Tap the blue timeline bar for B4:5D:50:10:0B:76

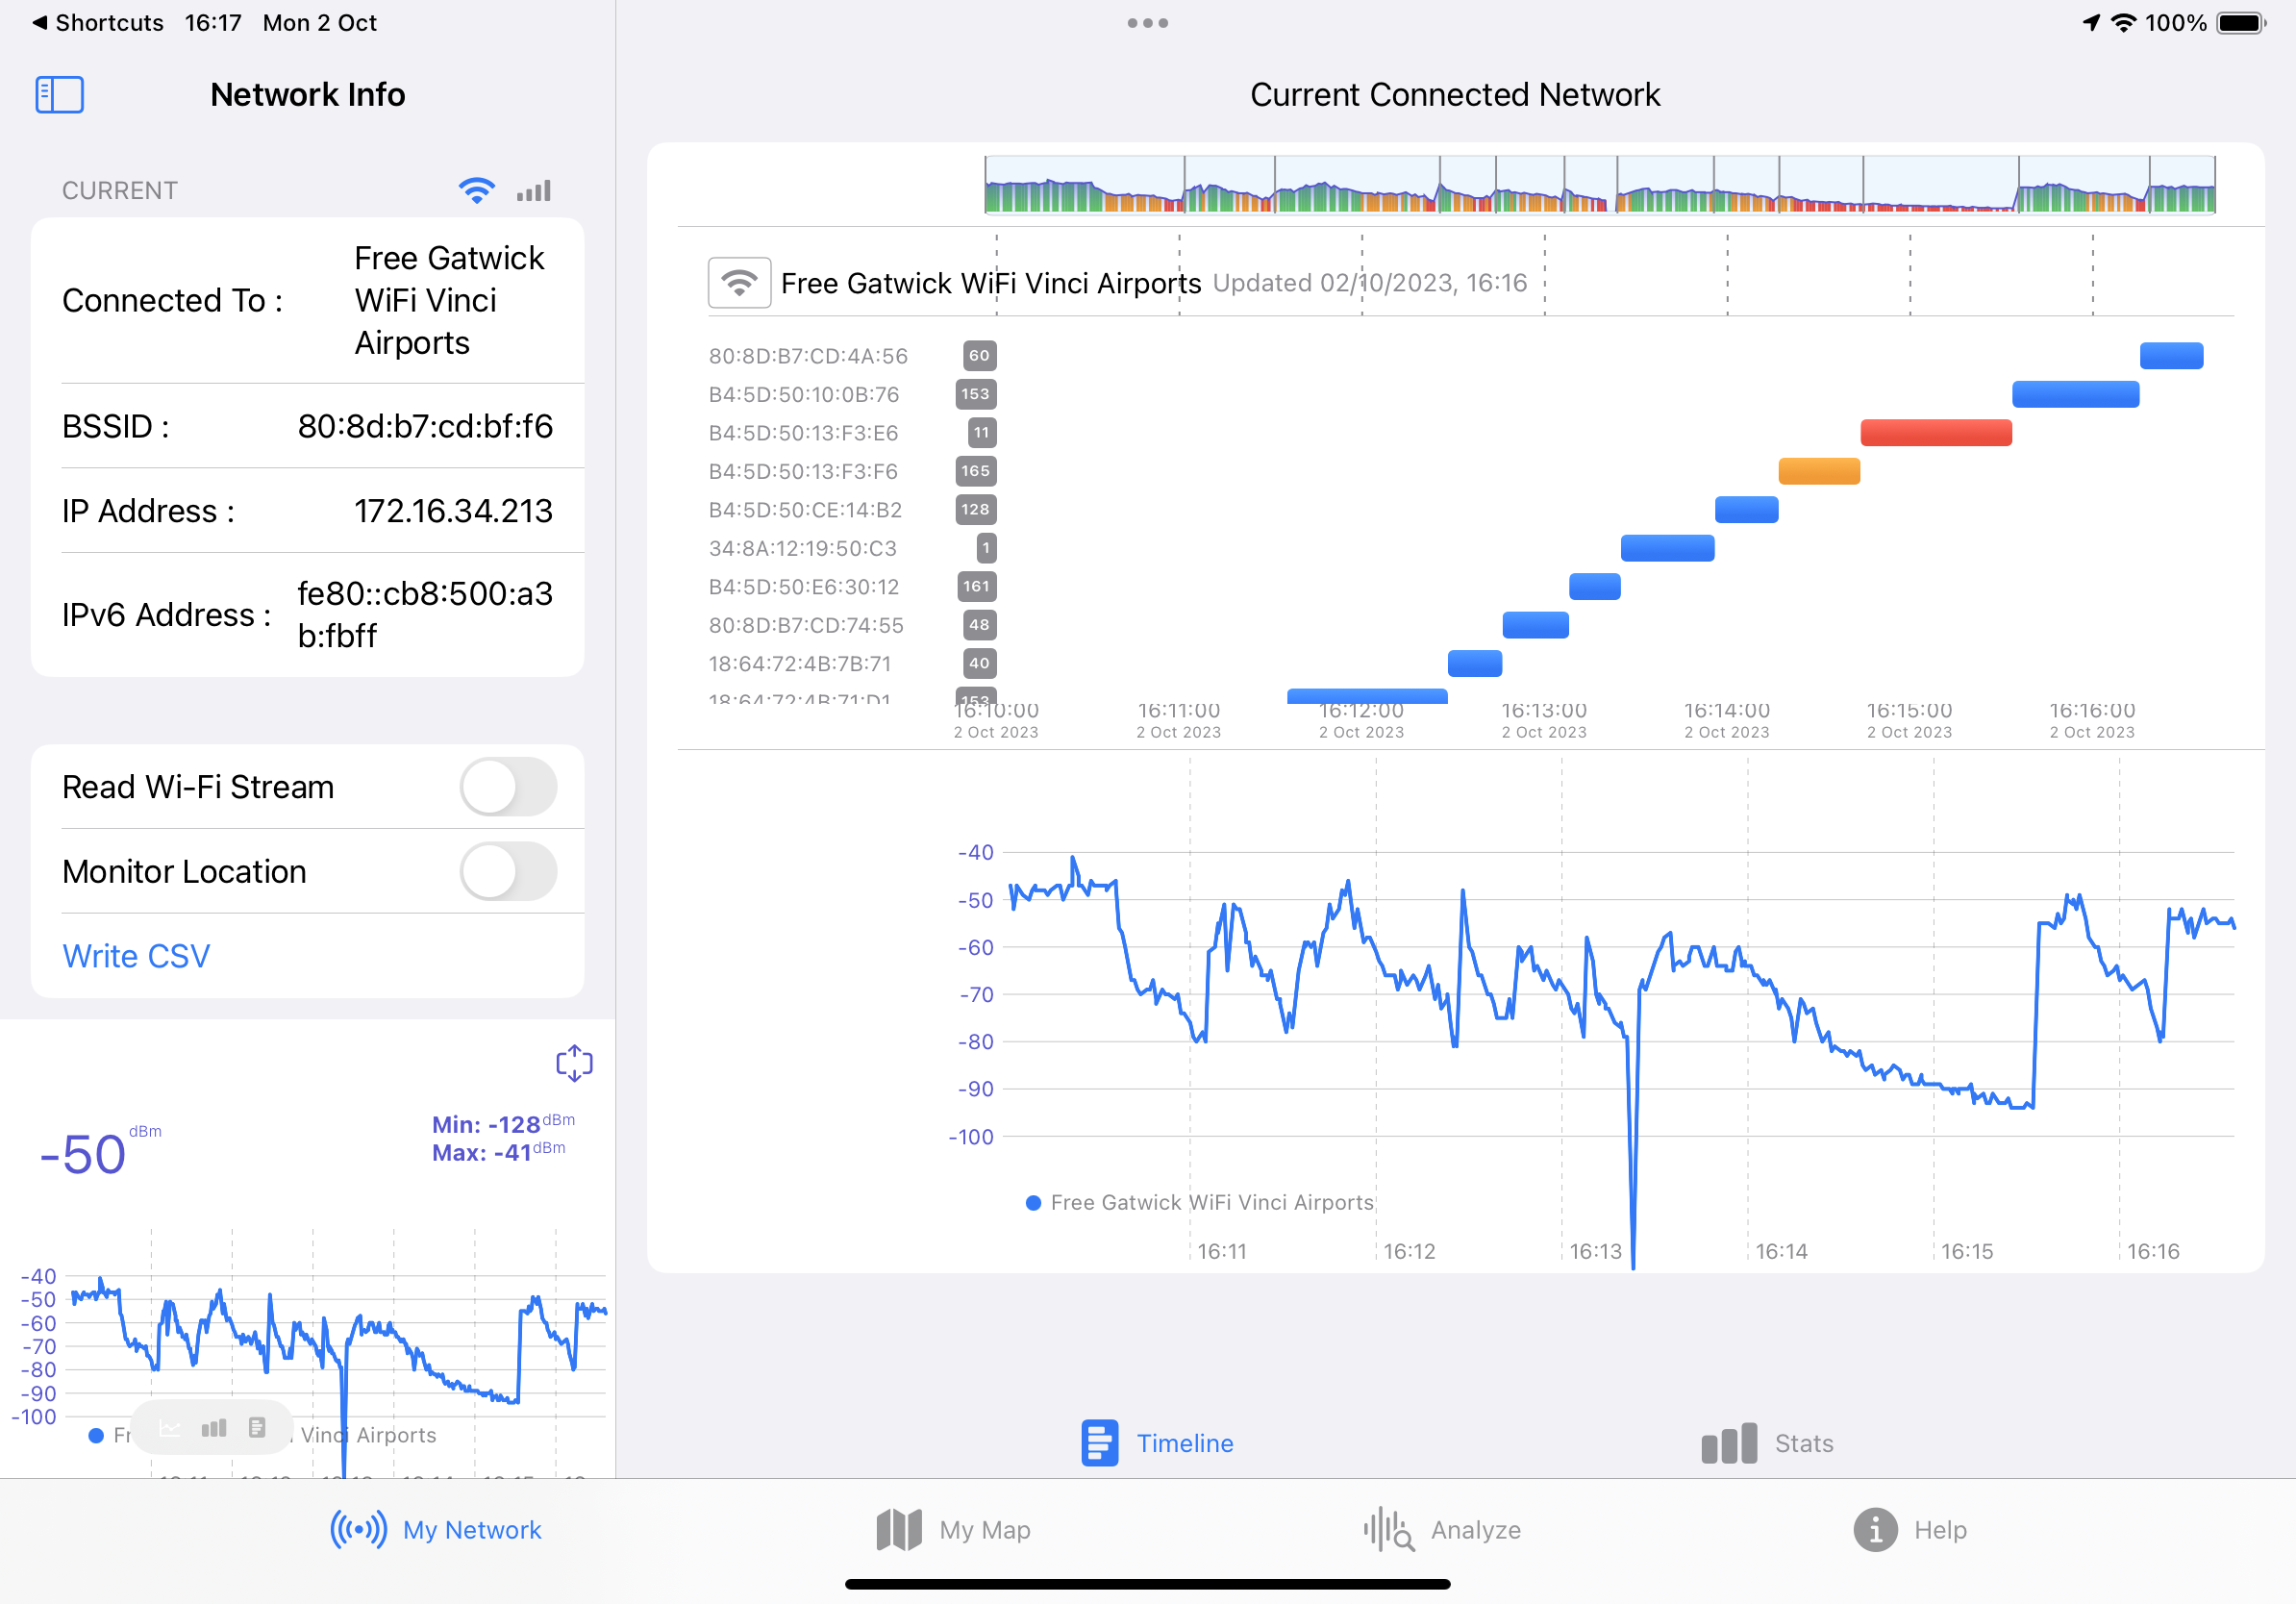tap(2075, 394)
